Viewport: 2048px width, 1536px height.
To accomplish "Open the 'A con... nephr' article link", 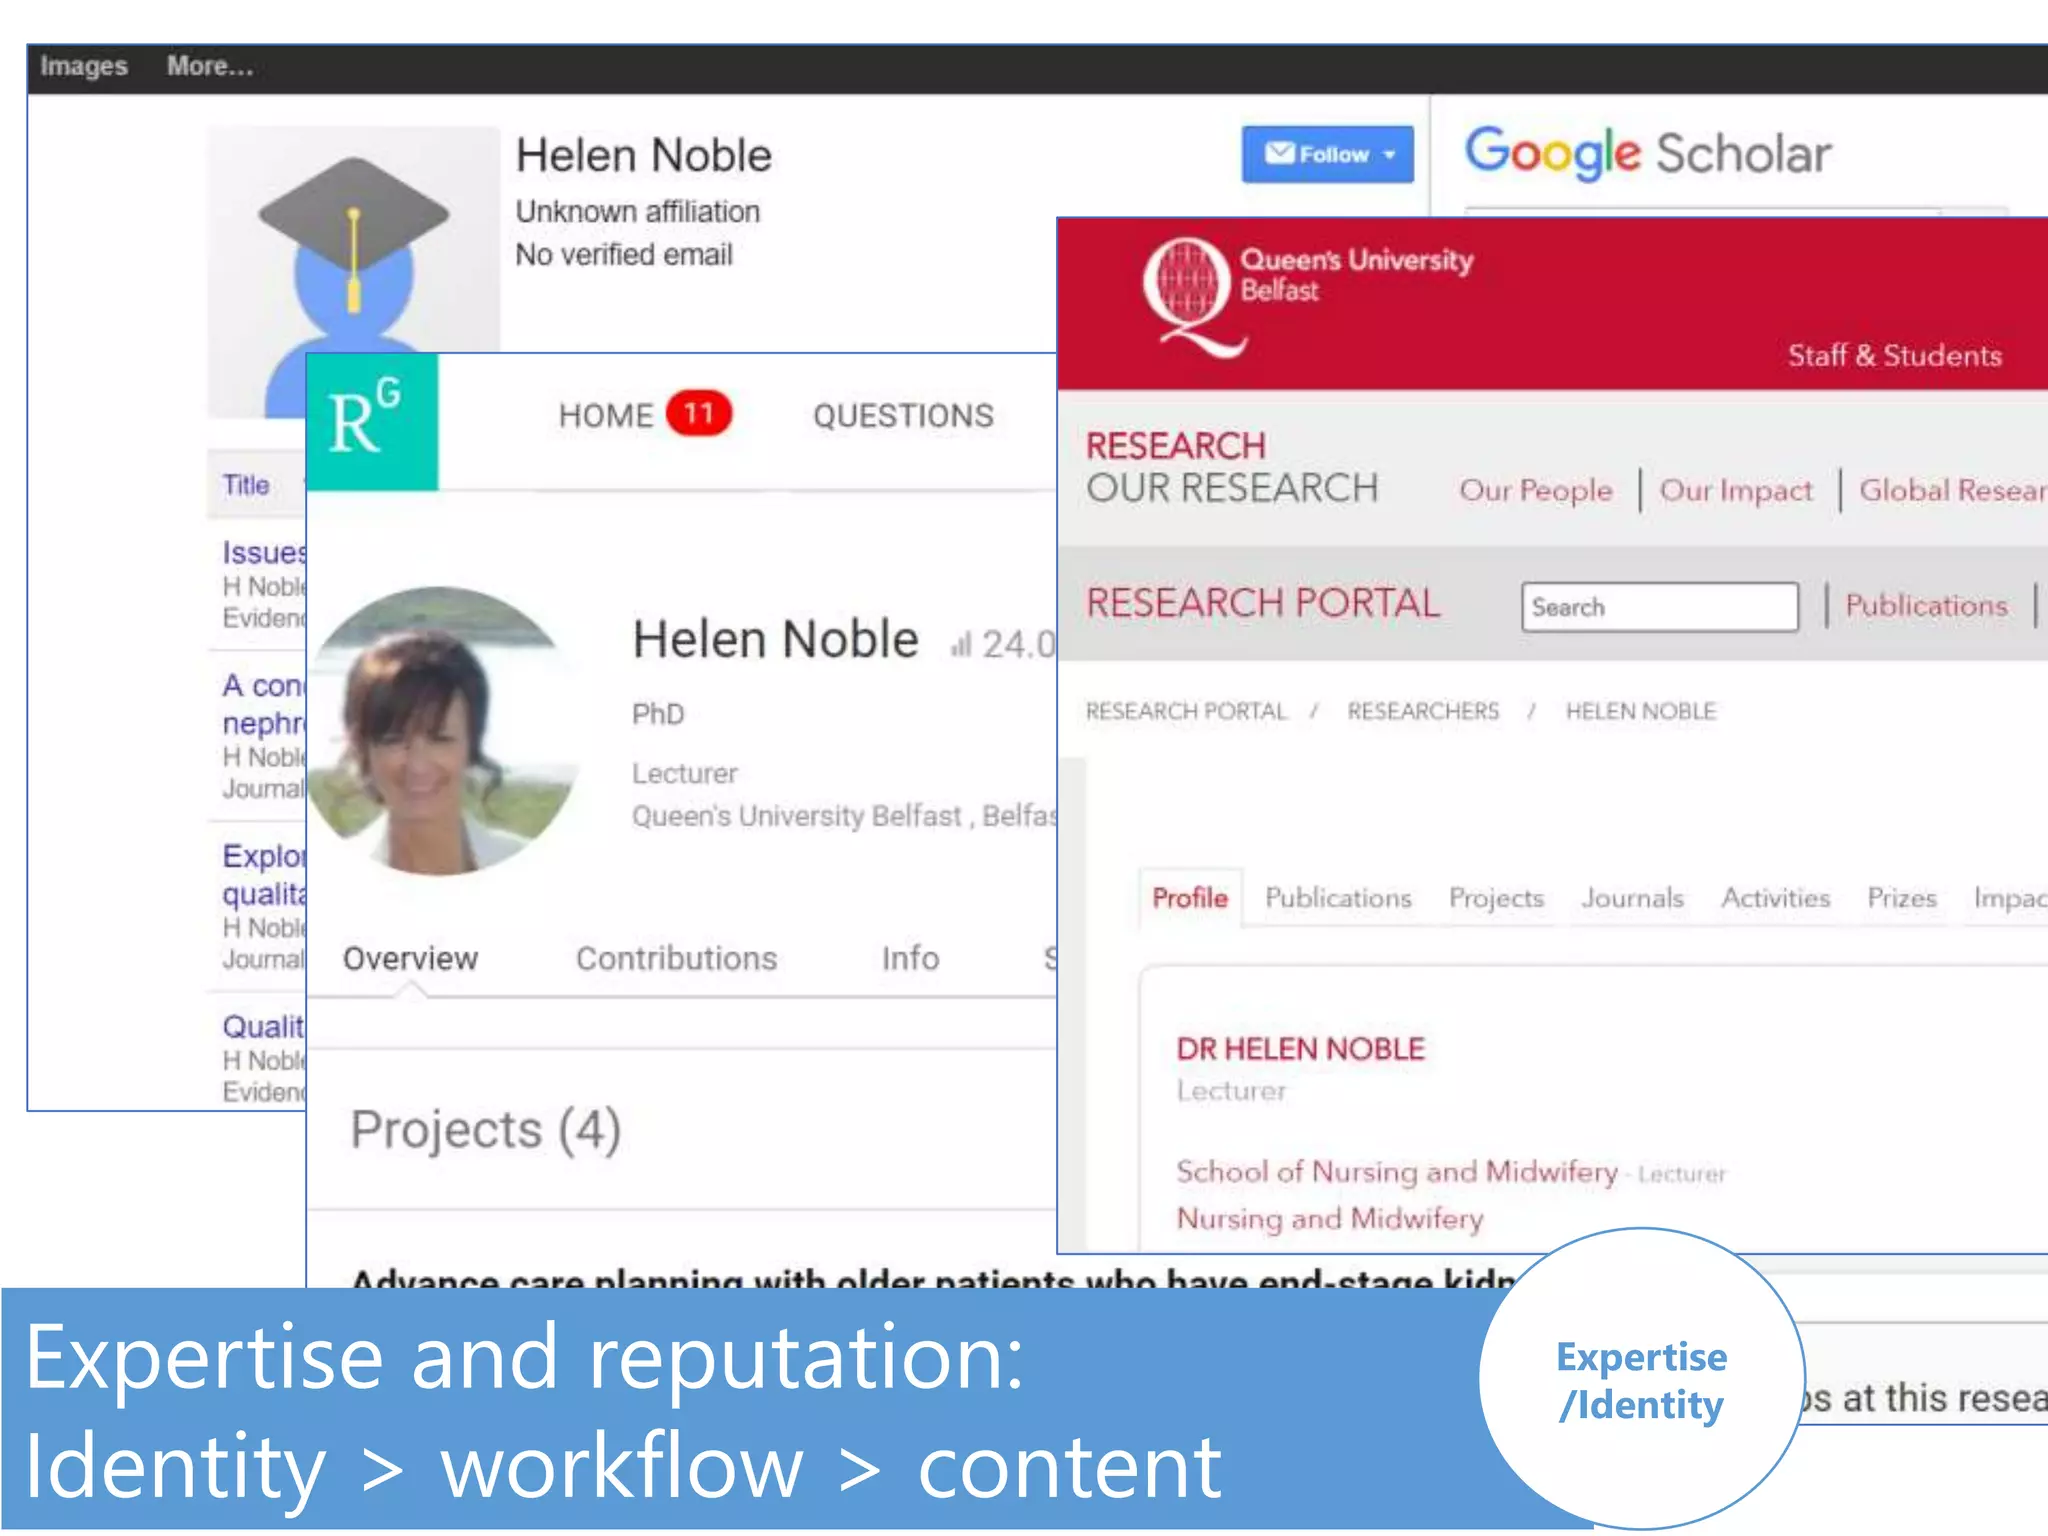I will (x=264, y=704).
